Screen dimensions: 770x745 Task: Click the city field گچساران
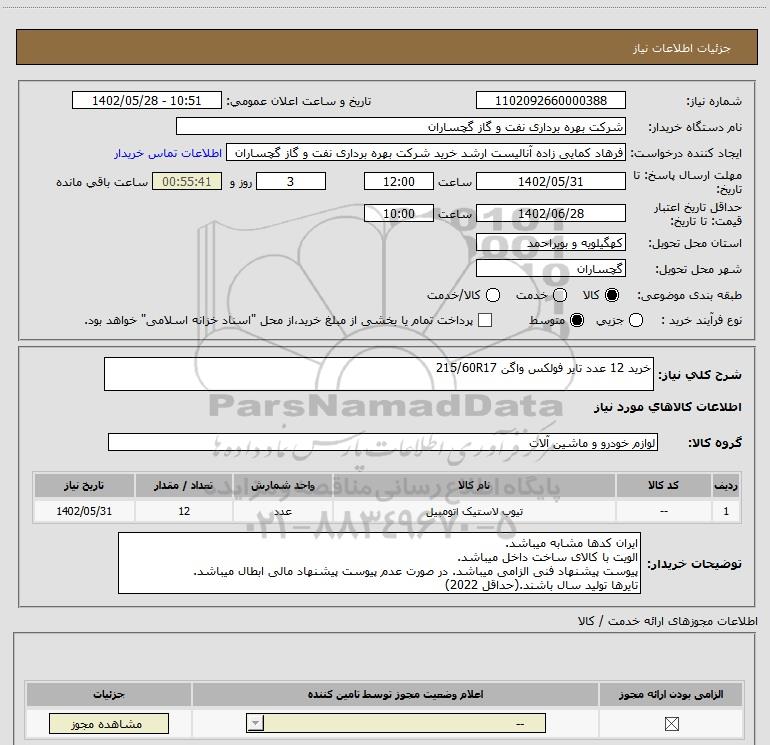pyautogui.click(x=550, y=269)
